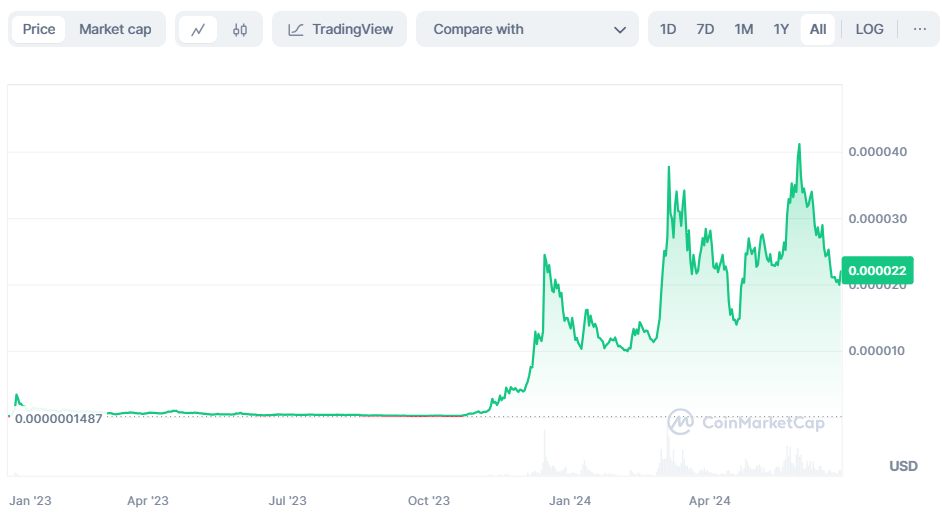Viewport: 942px width, 518px height.
Task: Click the 0.0000001487 starting price label
Action: [59, 418]
